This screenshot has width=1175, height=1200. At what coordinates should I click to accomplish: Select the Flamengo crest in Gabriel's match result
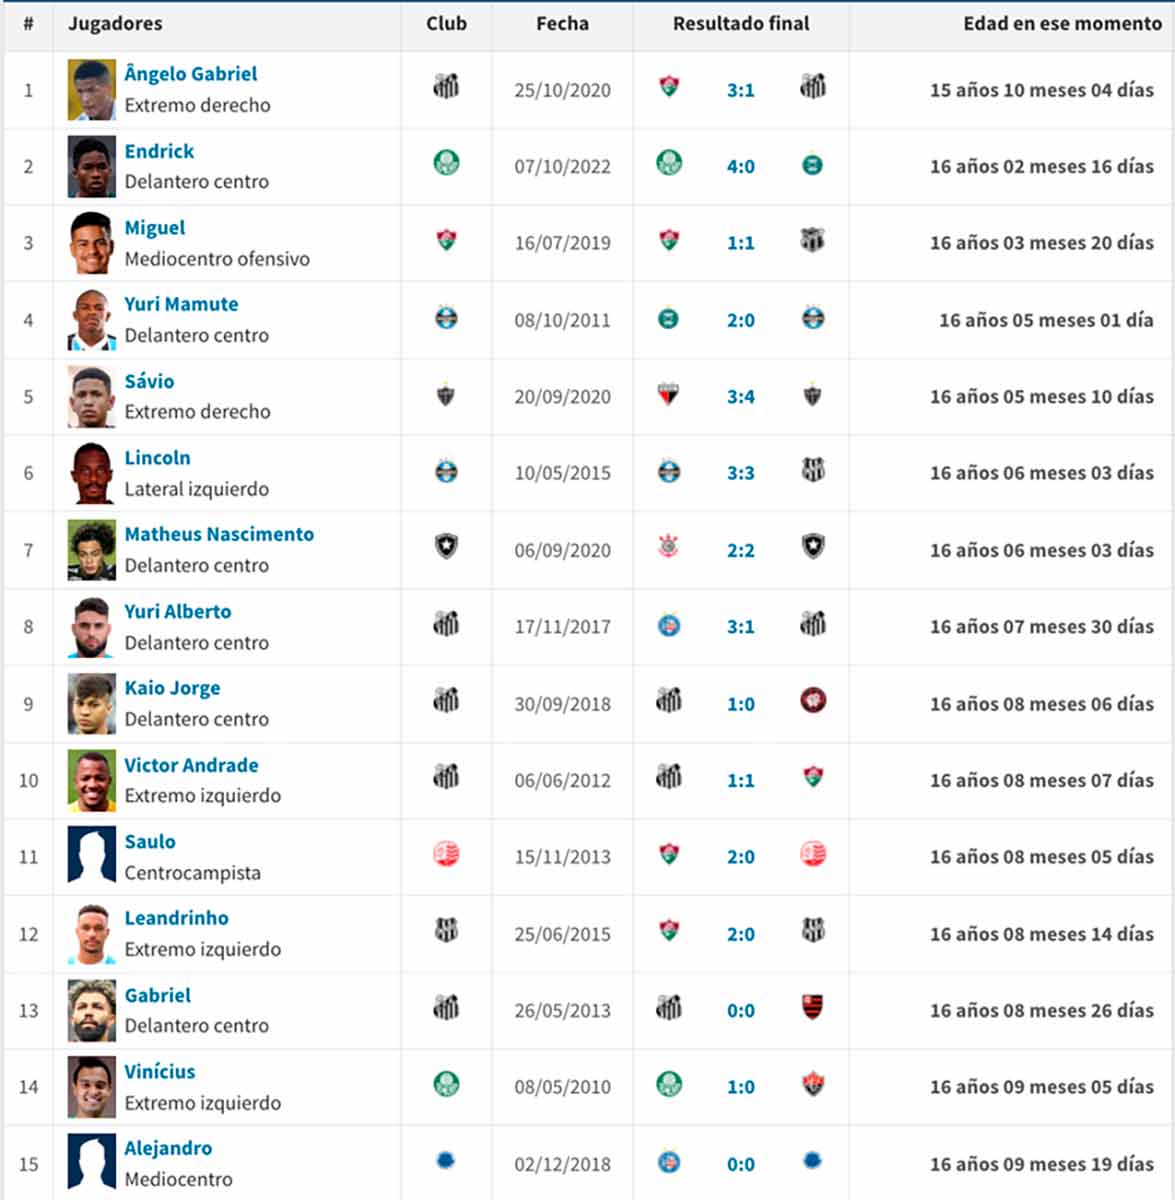tap(813, 1007)
